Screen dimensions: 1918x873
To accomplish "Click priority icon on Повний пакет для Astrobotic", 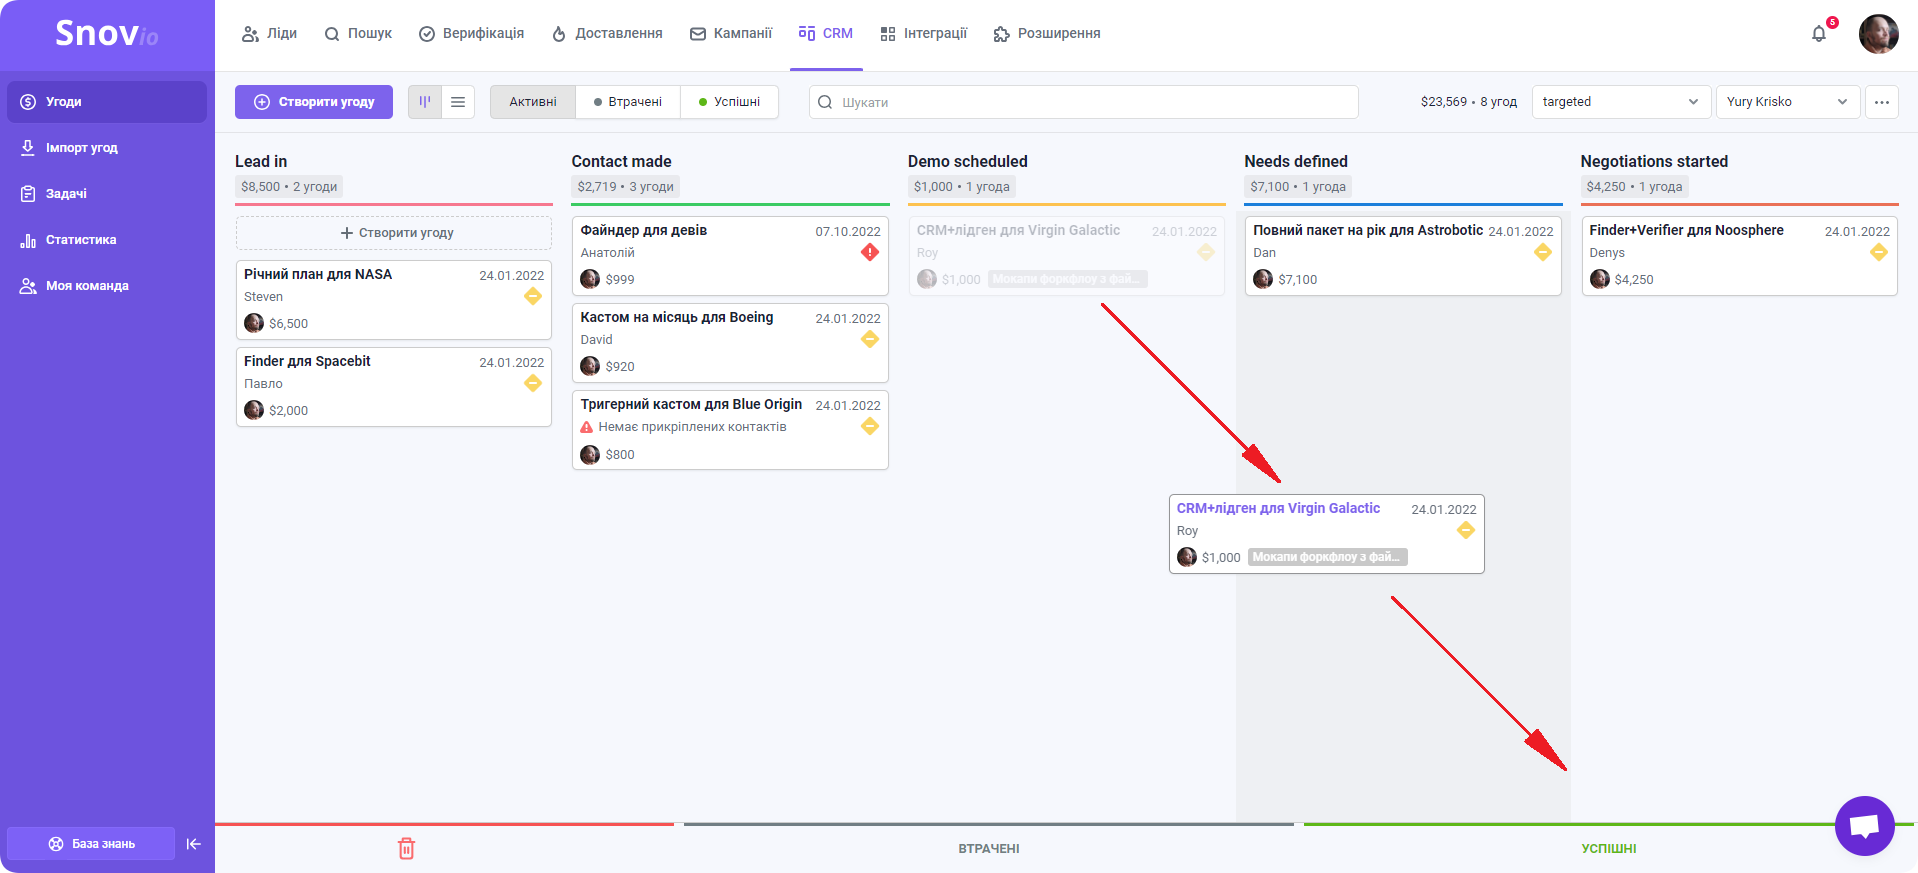I will coord(1543,252).
